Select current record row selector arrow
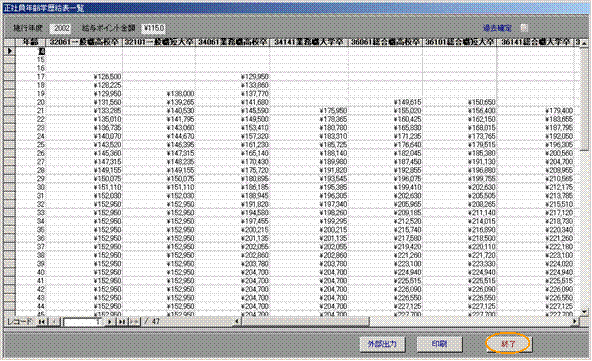Viewport: 592px width, 361px height. (9, 51)
